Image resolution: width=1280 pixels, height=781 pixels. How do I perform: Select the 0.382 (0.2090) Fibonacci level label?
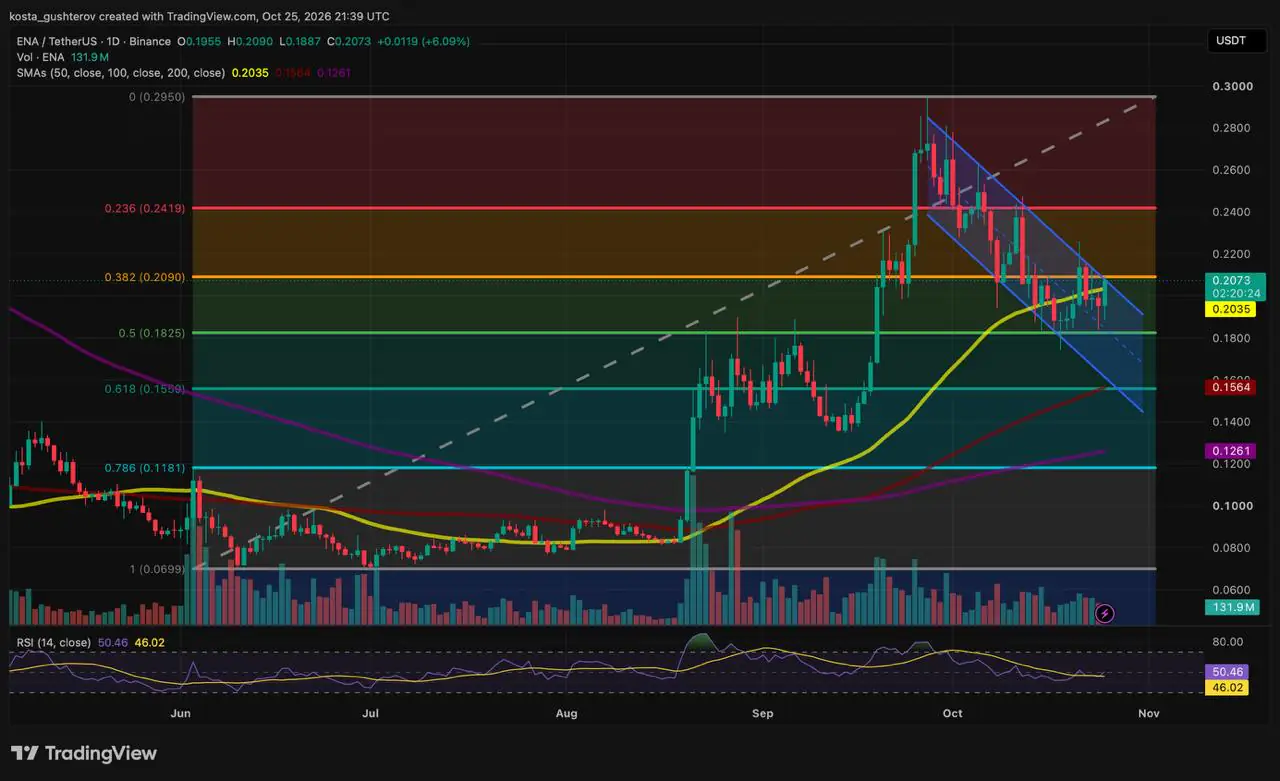(x=145, y=277)
